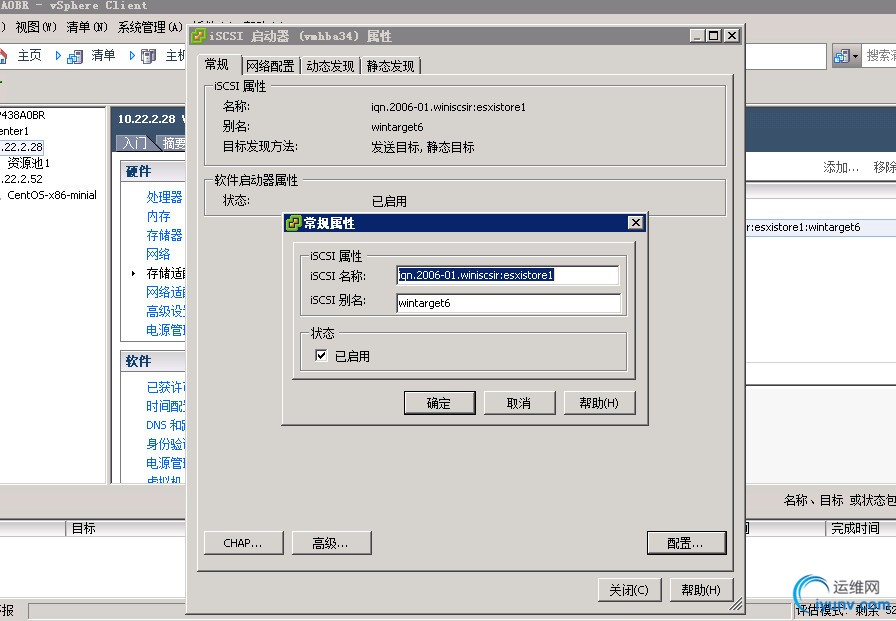
Task: Open the 网络 hardware link
Action: (x=158, y=254)
